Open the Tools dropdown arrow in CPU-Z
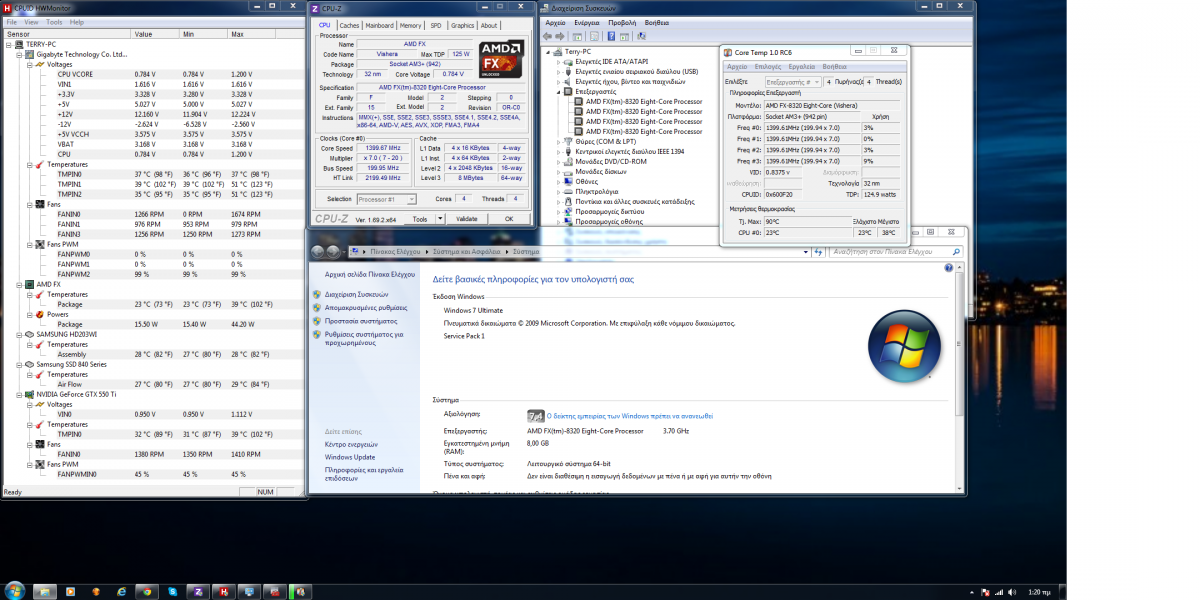Viewport: 1200px width, 600px height. pyautogui.click(x=441, y=218)
